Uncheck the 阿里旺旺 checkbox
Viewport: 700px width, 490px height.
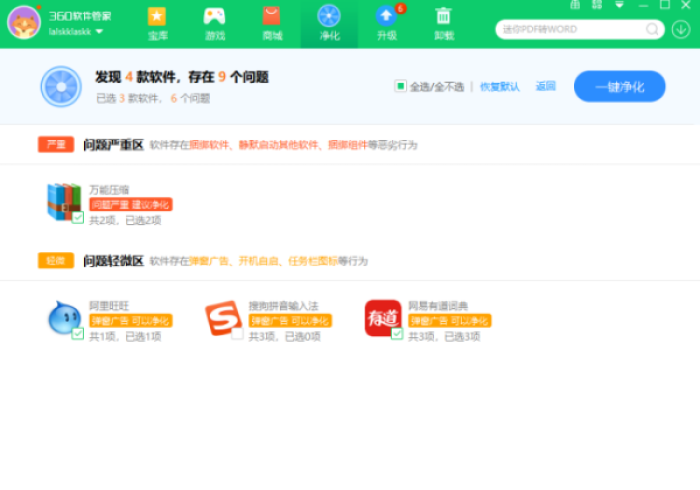click(x=78, y=333)
